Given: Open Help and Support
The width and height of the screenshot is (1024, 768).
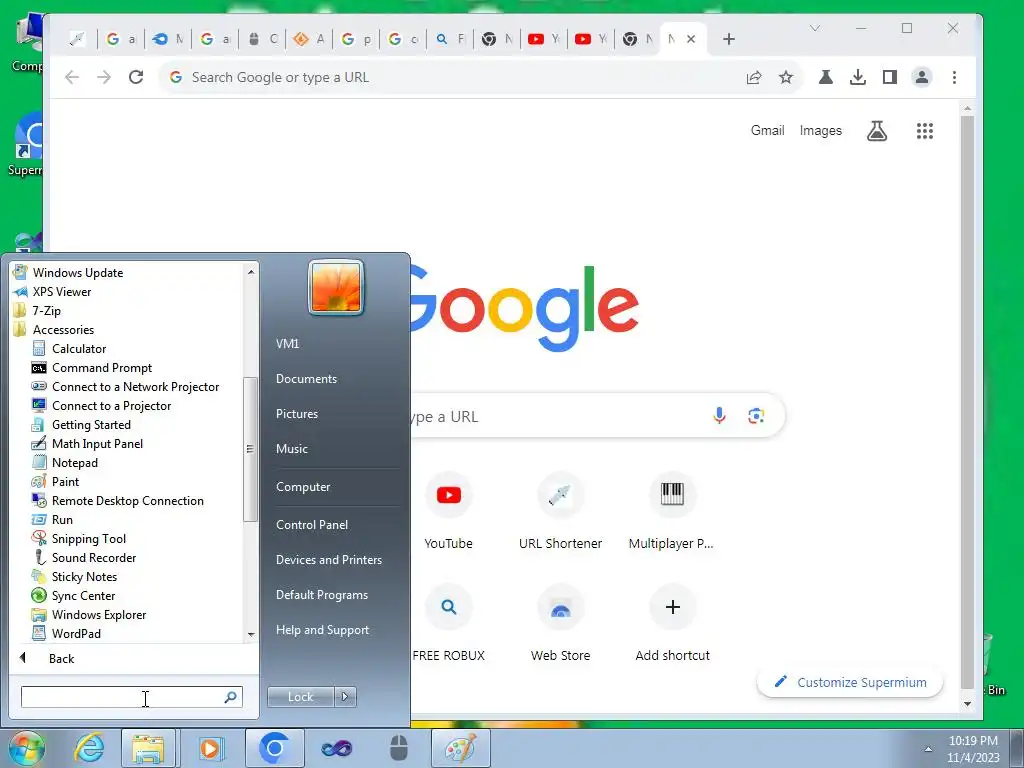Looking at the screenshot, I should pos(322,630).
